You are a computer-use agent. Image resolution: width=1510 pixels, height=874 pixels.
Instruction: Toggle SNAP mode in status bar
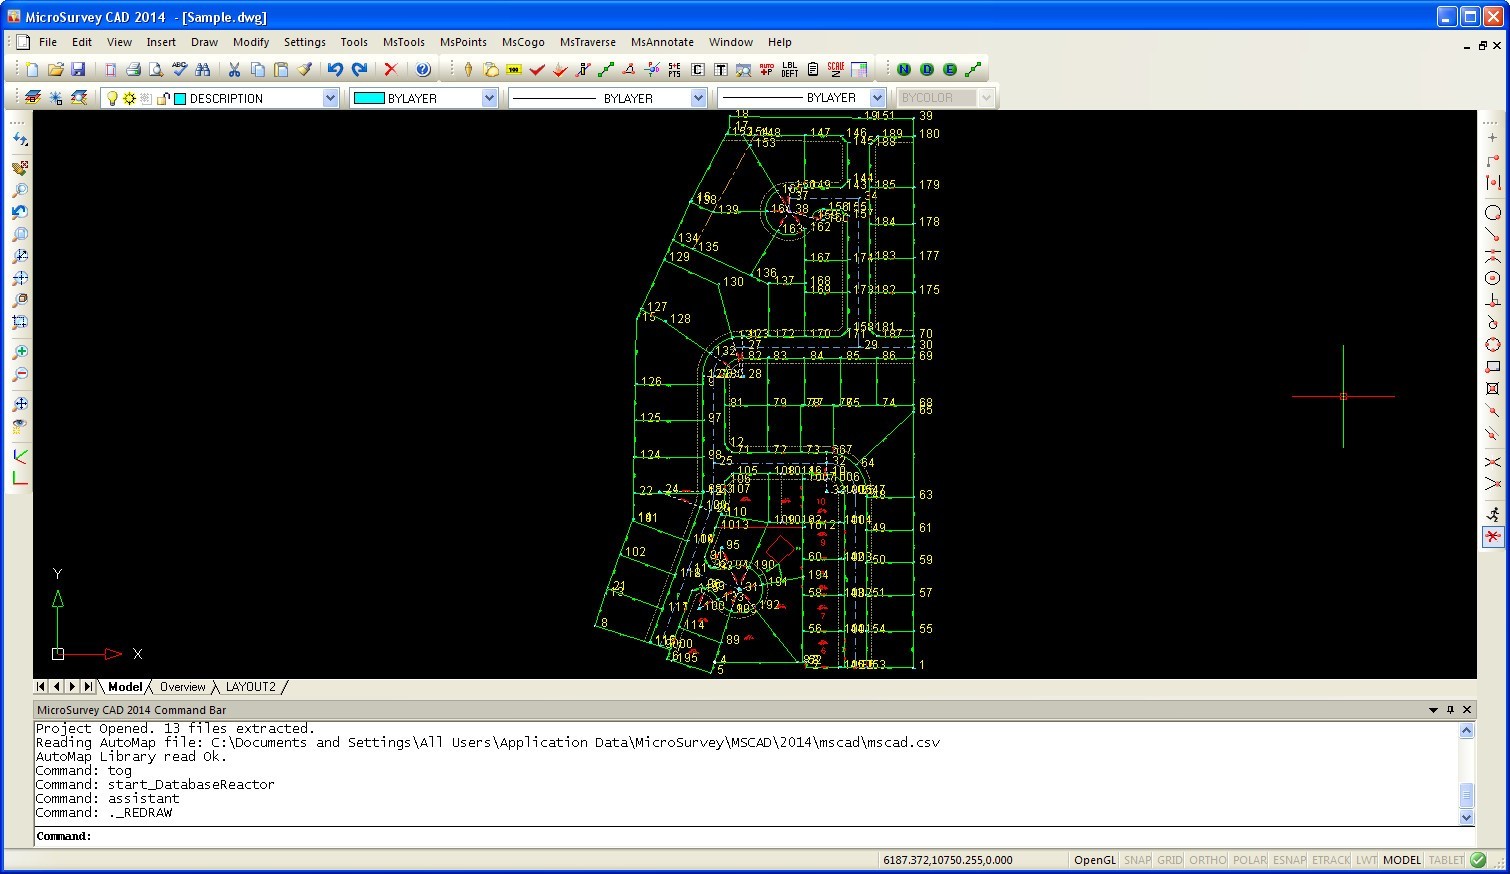[x=1137, y=860]
